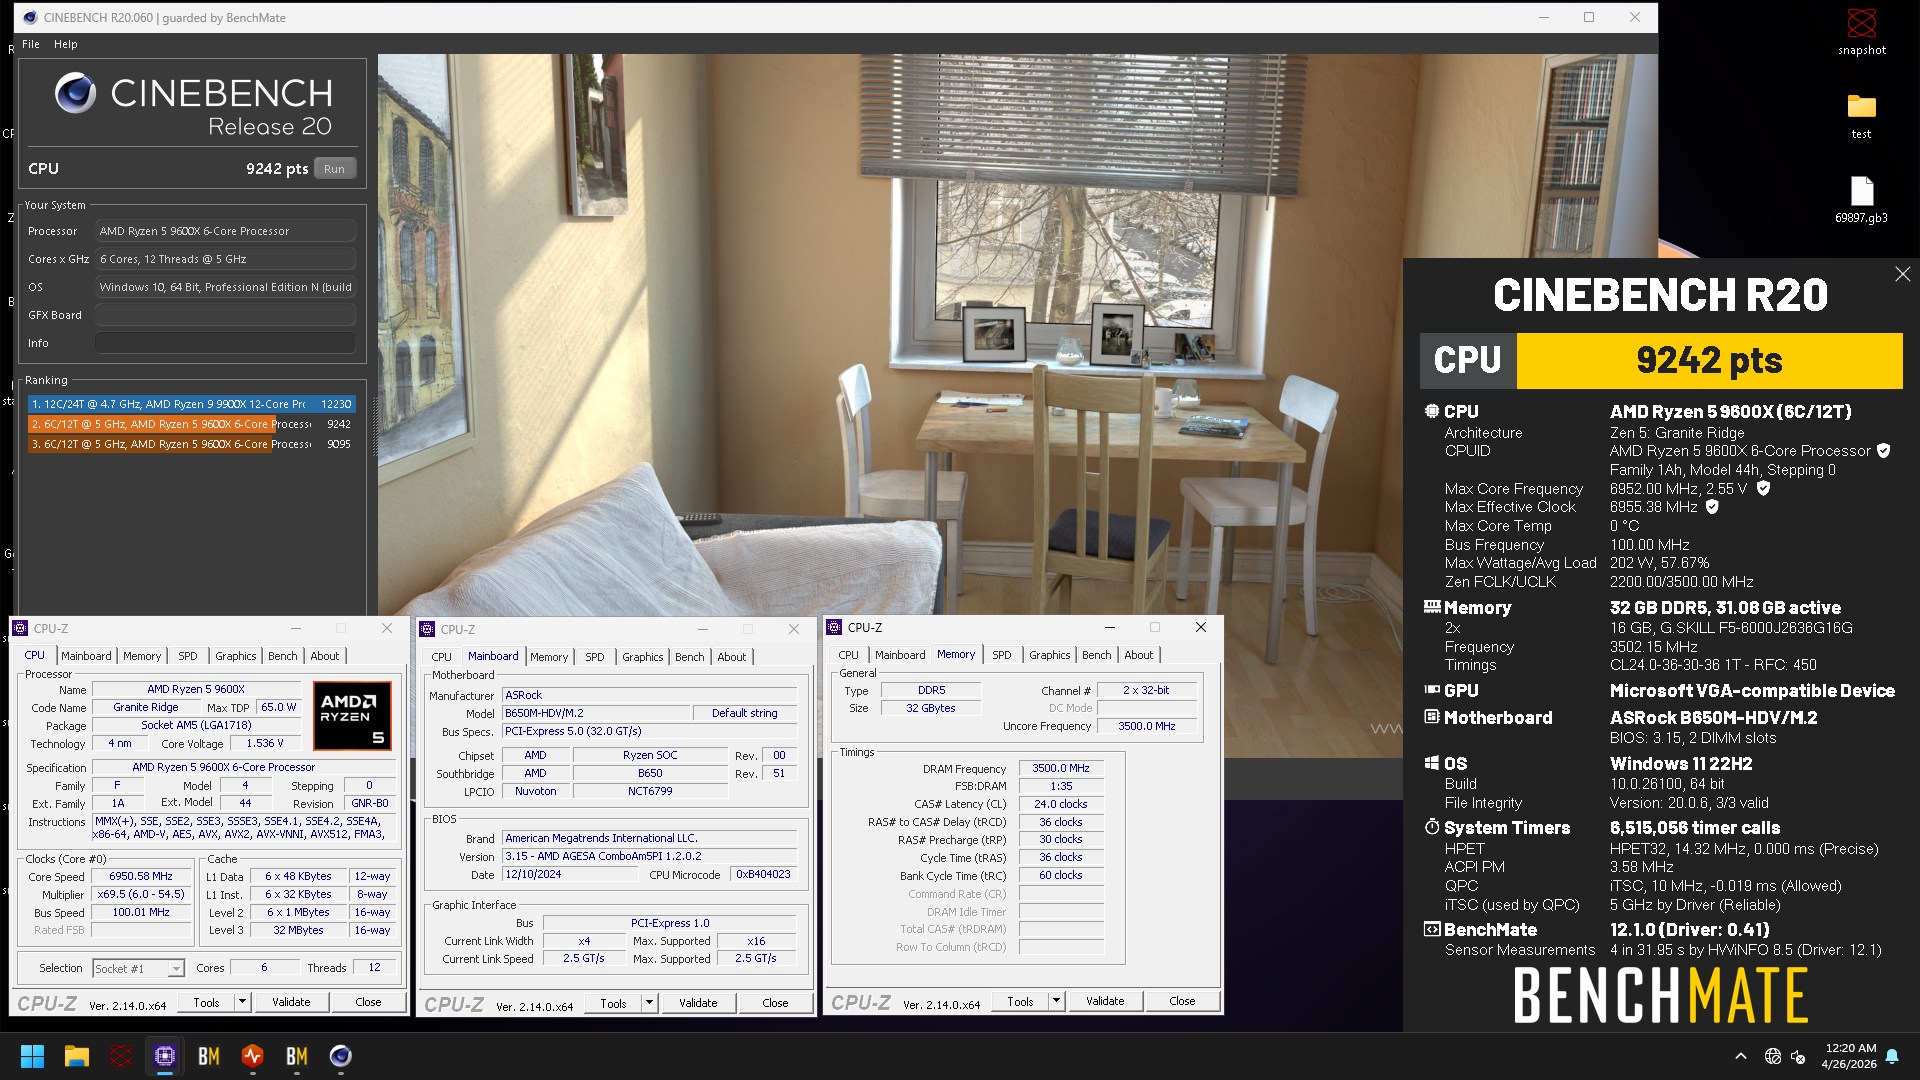Click the CPU-Z taskbar icon
The height and width of the screenshot is (1080, 1920).
165,1056
